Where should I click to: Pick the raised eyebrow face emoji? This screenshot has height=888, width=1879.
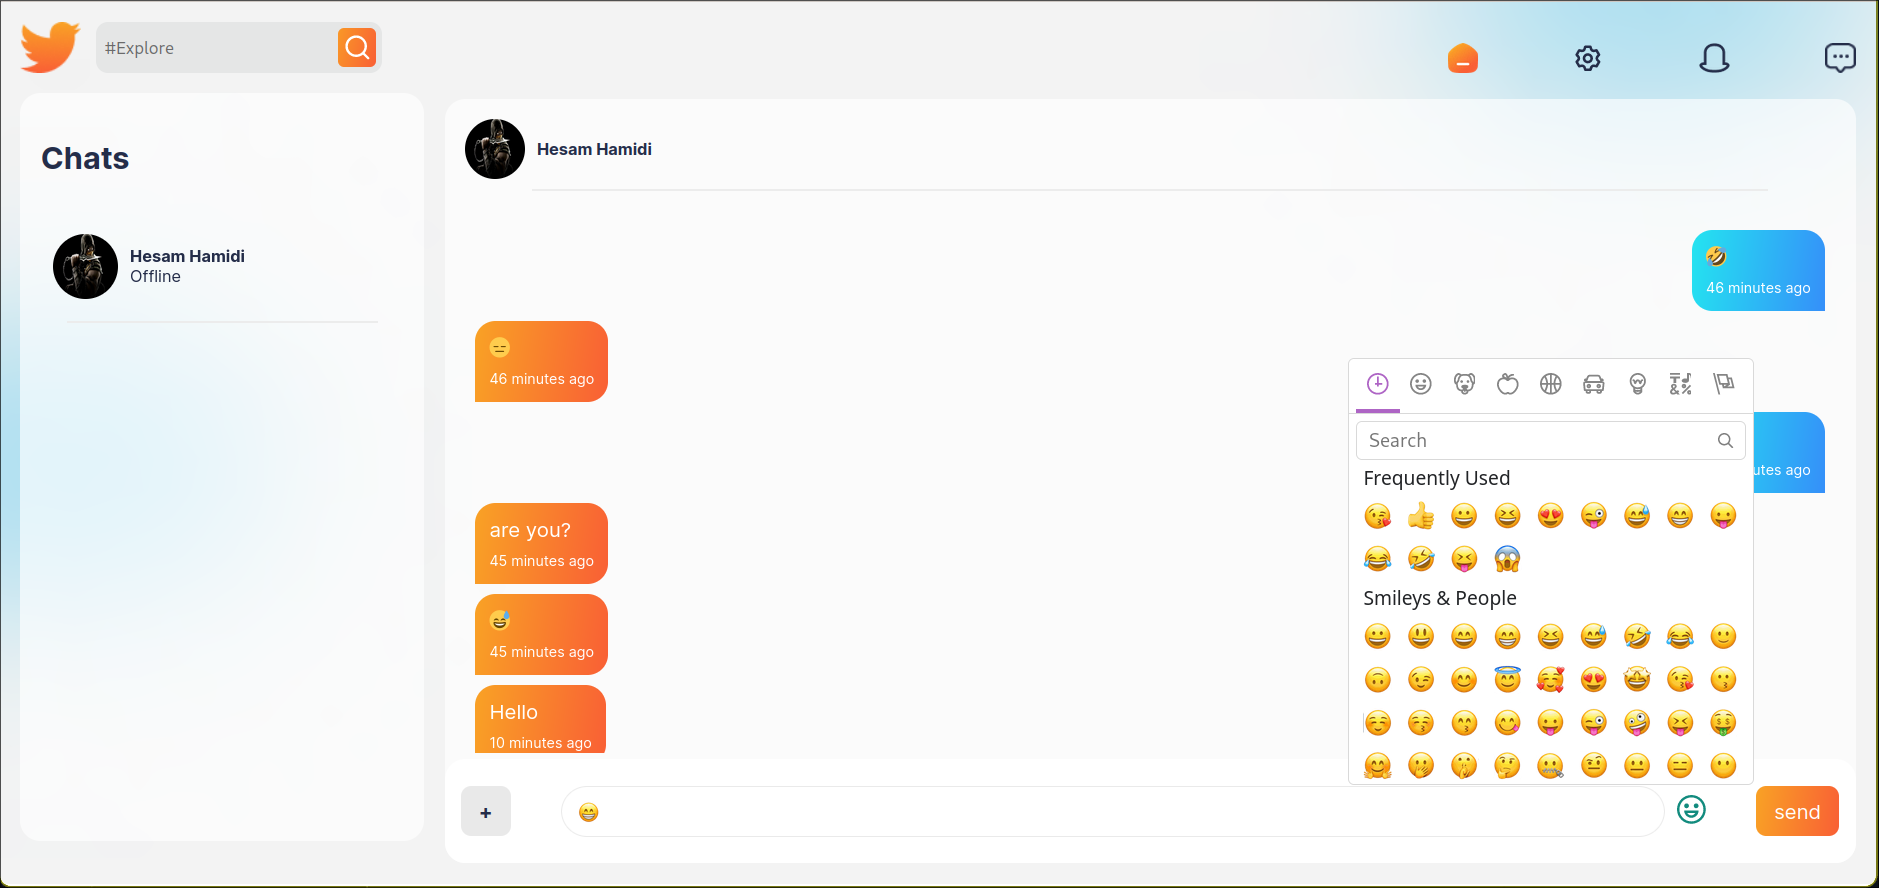click(x=1594, y=766)
